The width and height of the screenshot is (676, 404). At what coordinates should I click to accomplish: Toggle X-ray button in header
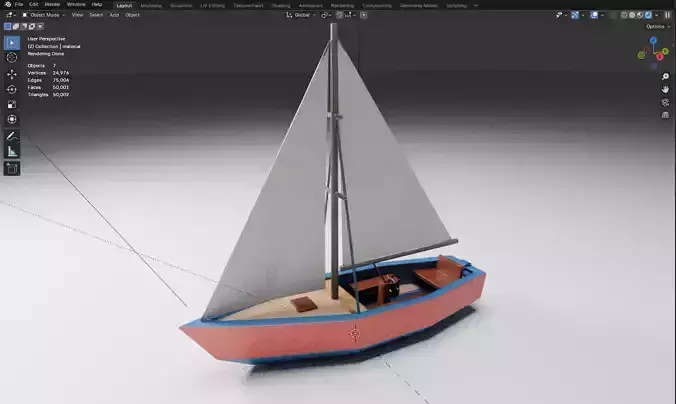click(613, 15)
